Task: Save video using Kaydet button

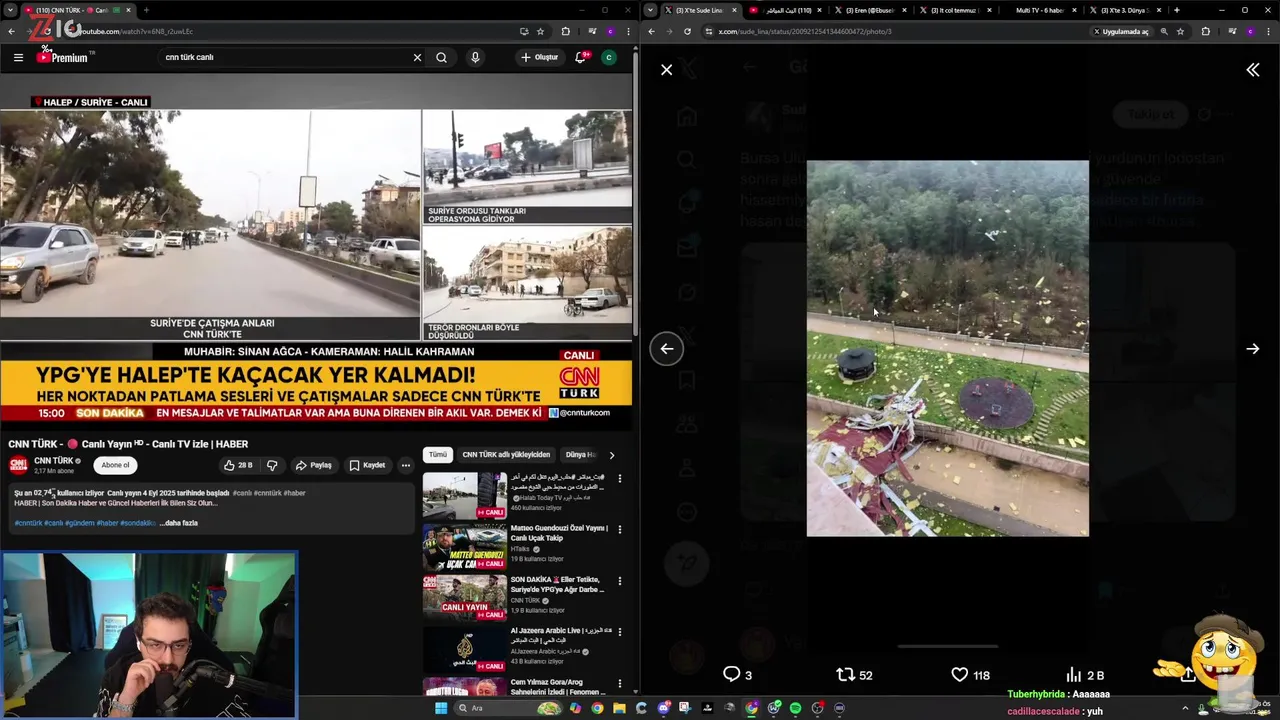Action: [x=367, y=465]
